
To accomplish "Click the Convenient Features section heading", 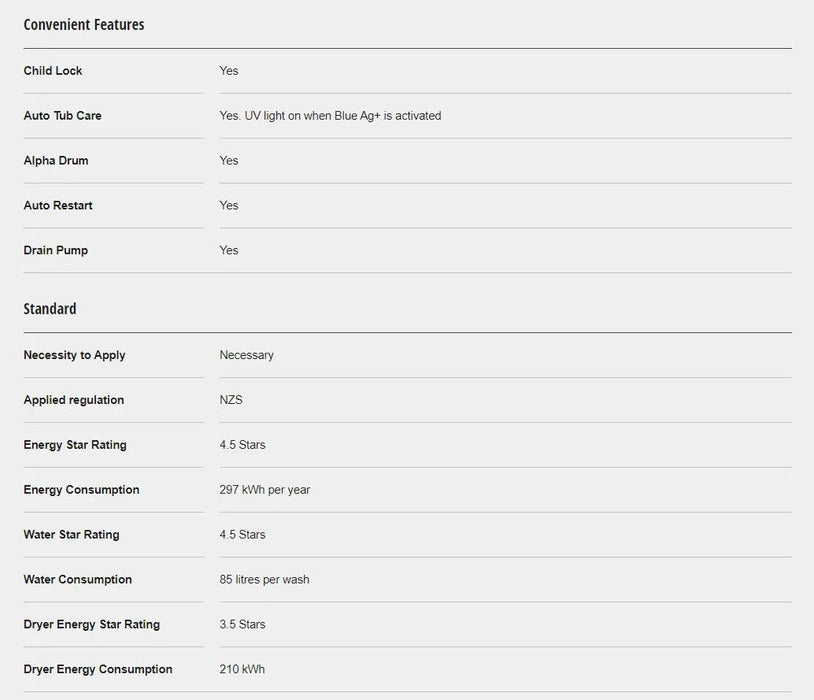I will click(84, 25).
